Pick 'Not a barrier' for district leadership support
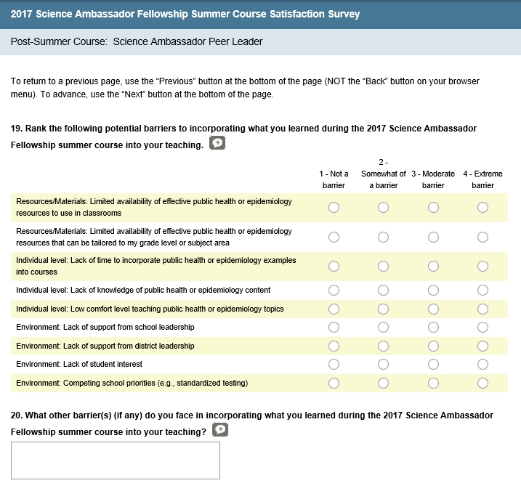 (x=334, y=346)
